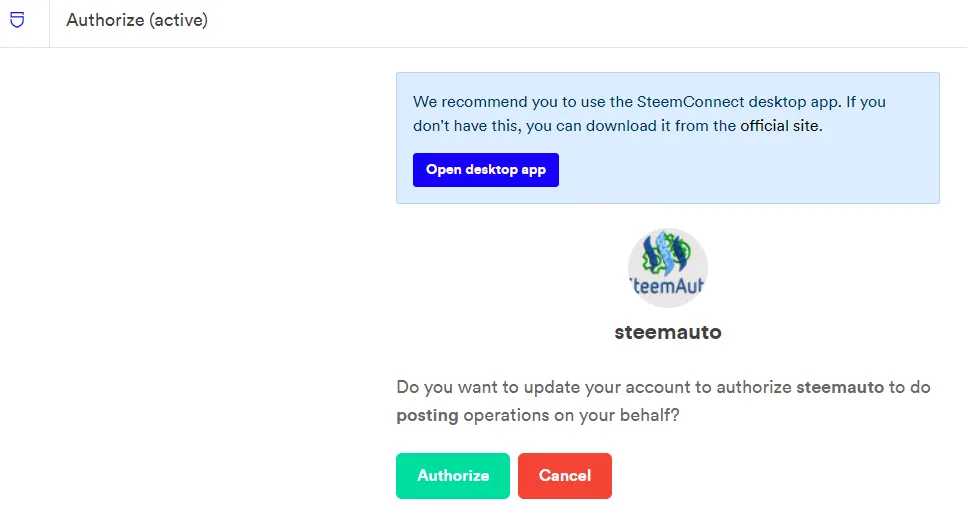Click the "We recommend you to use" text
967x507 pixels.
502,102
